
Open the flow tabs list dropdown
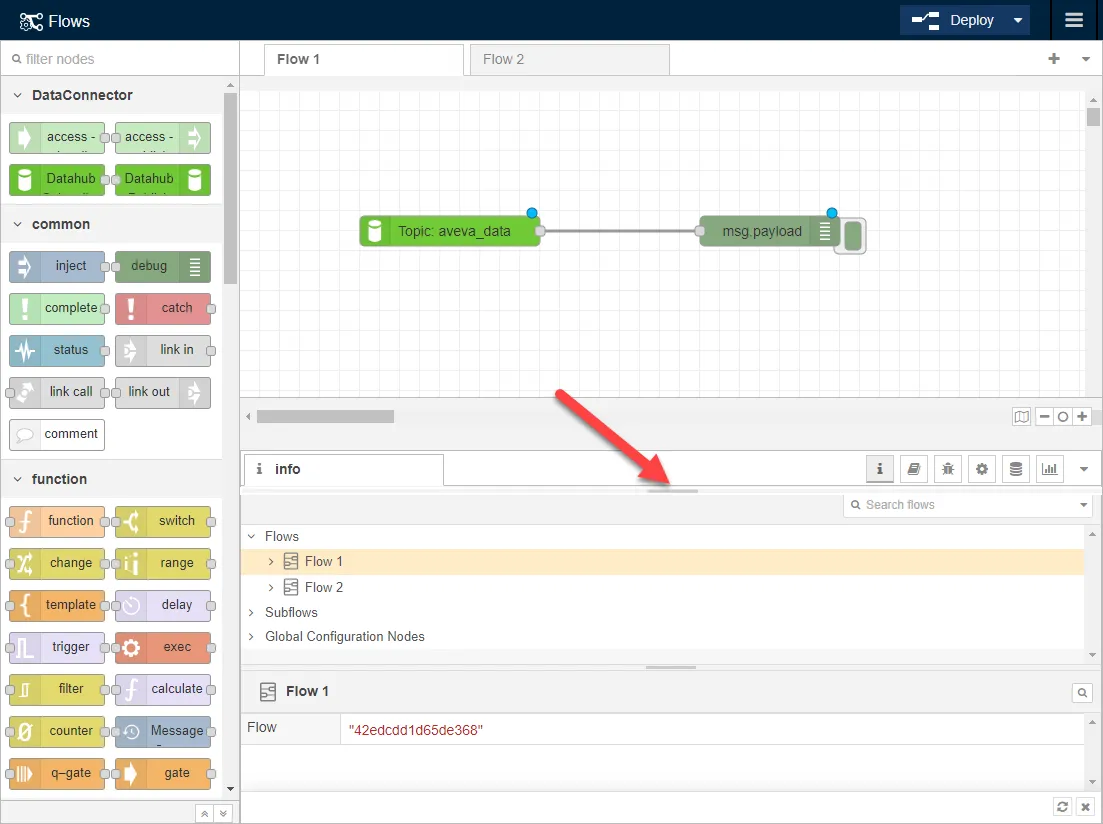(1085, 59)
